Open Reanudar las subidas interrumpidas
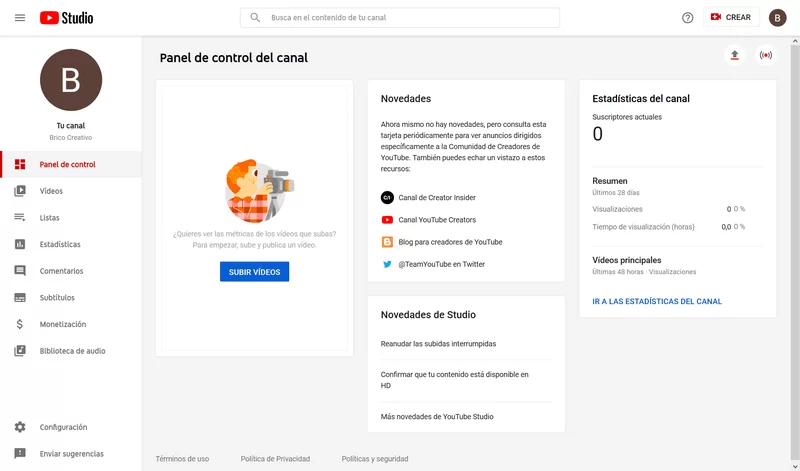800x471 pixels. click(438, 344)
